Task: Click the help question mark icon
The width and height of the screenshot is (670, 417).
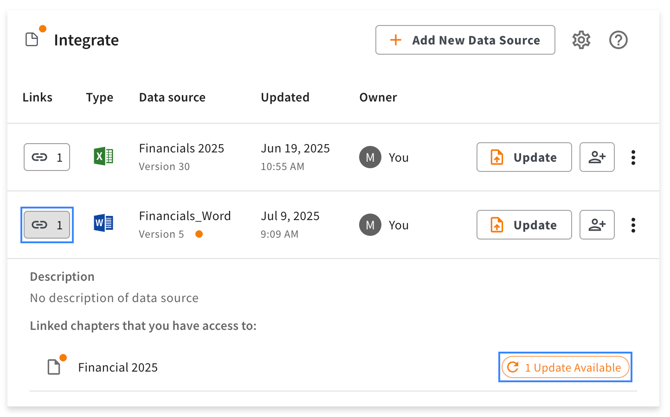Action: (x=618, y=40)
